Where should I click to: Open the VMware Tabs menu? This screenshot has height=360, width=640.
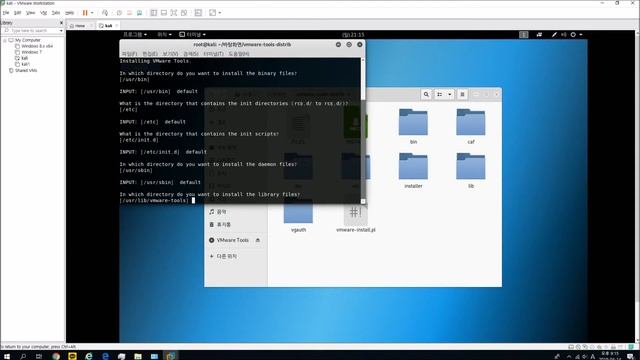[56, 13]
